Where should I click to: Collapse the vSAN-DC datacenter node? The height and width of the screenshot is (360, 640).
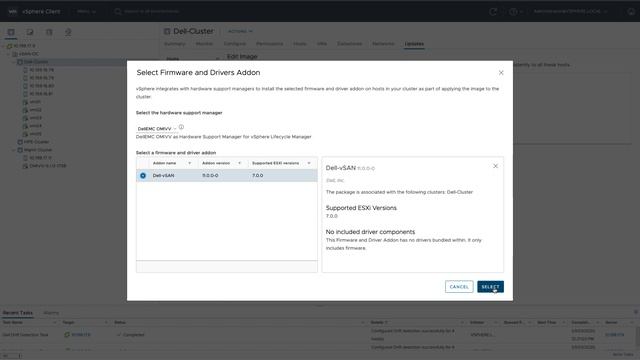tap(9, 54)
